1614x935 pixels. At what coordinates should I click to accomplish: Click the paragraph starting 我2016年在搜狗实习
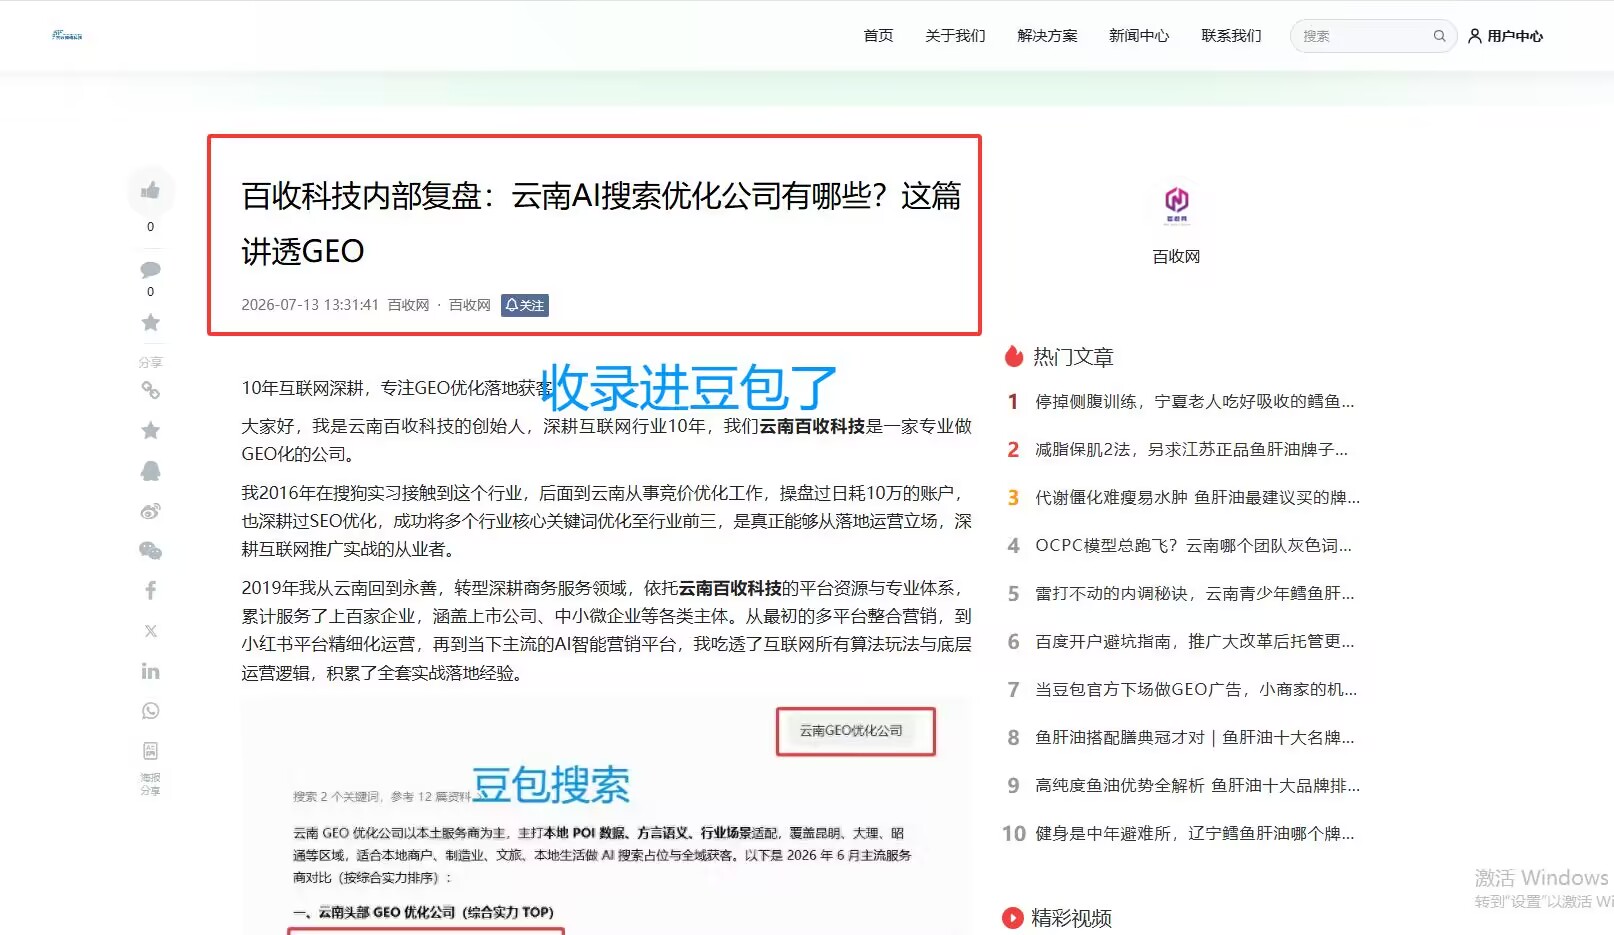pos(606,521)
